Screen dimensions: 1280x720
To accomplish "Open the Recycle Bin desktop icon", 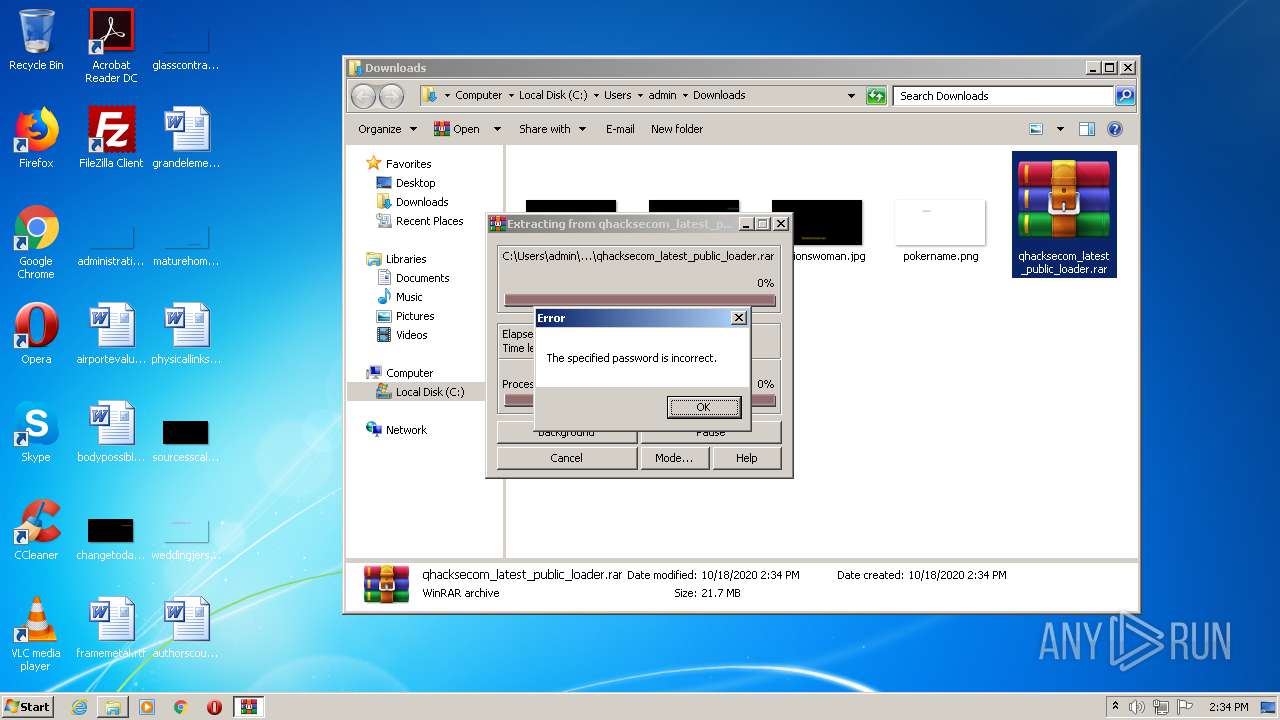I will click(x=36, y=40).
